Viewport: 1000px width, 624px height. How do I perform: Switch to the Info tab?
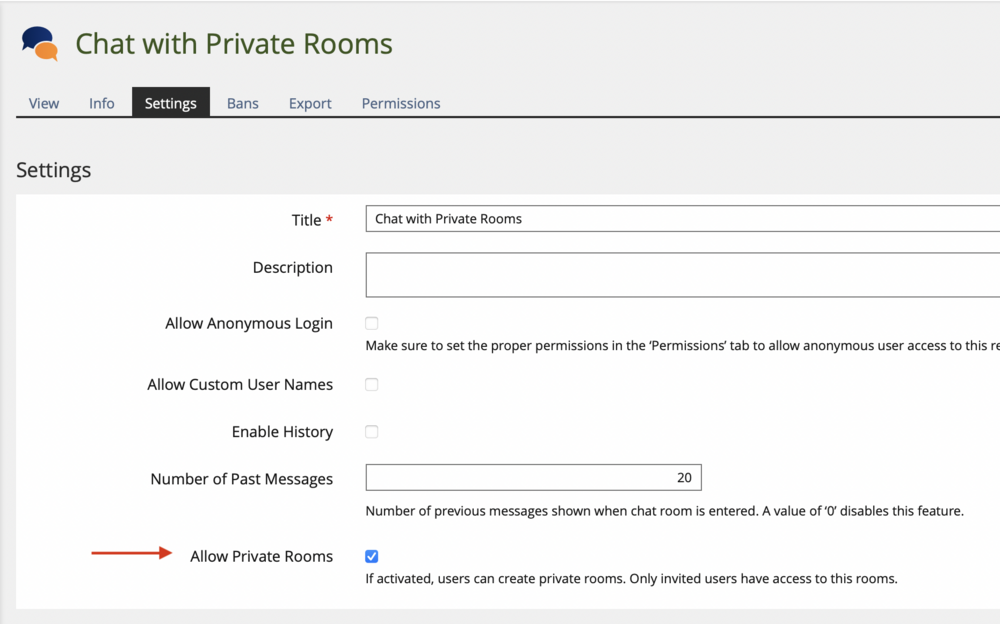[x=102, y=103]
